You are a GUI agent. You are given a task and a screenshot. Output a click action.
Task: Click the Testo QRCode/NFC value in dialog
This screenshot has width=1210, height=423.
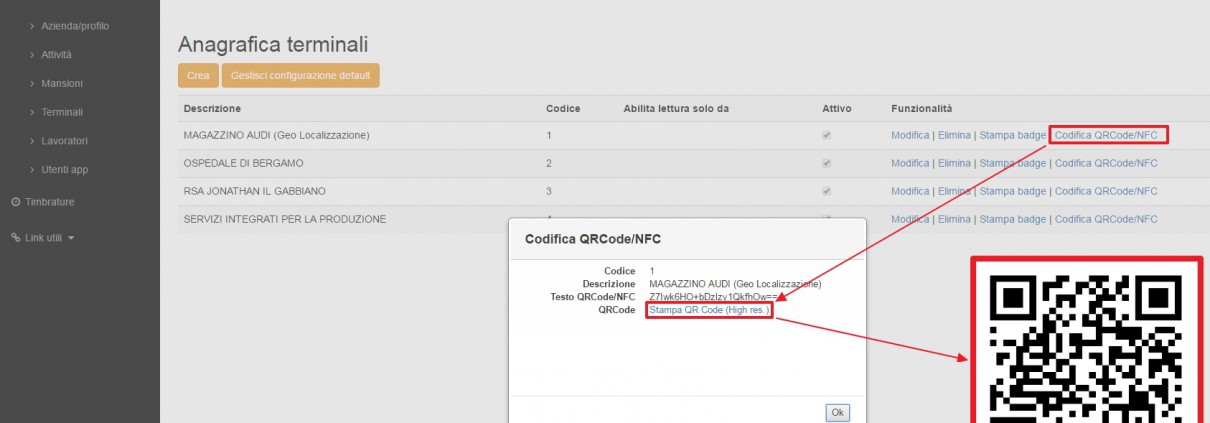(711, 297)
